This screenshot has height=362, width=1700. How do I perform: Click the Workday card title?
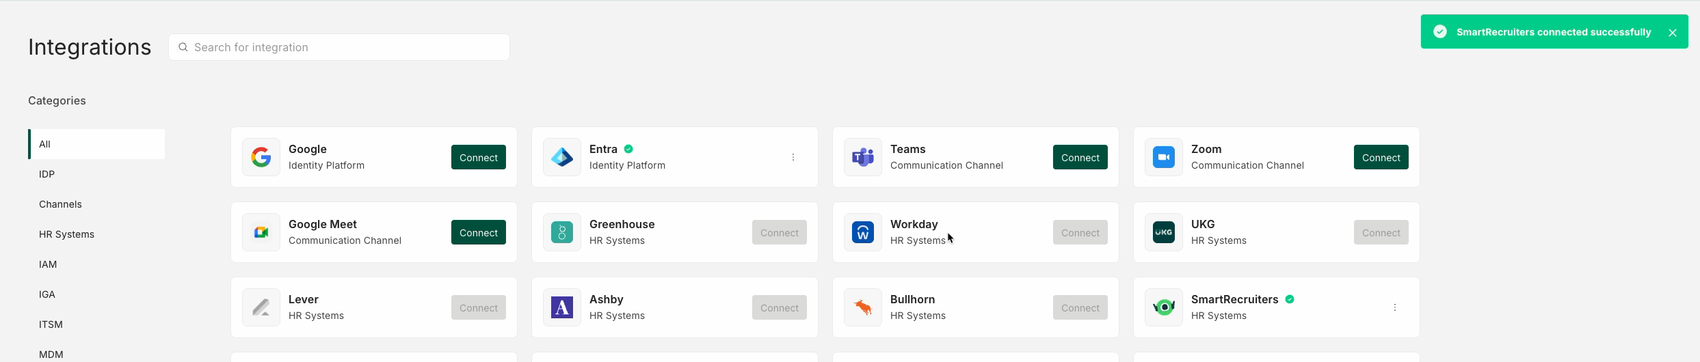click(914, 224)
